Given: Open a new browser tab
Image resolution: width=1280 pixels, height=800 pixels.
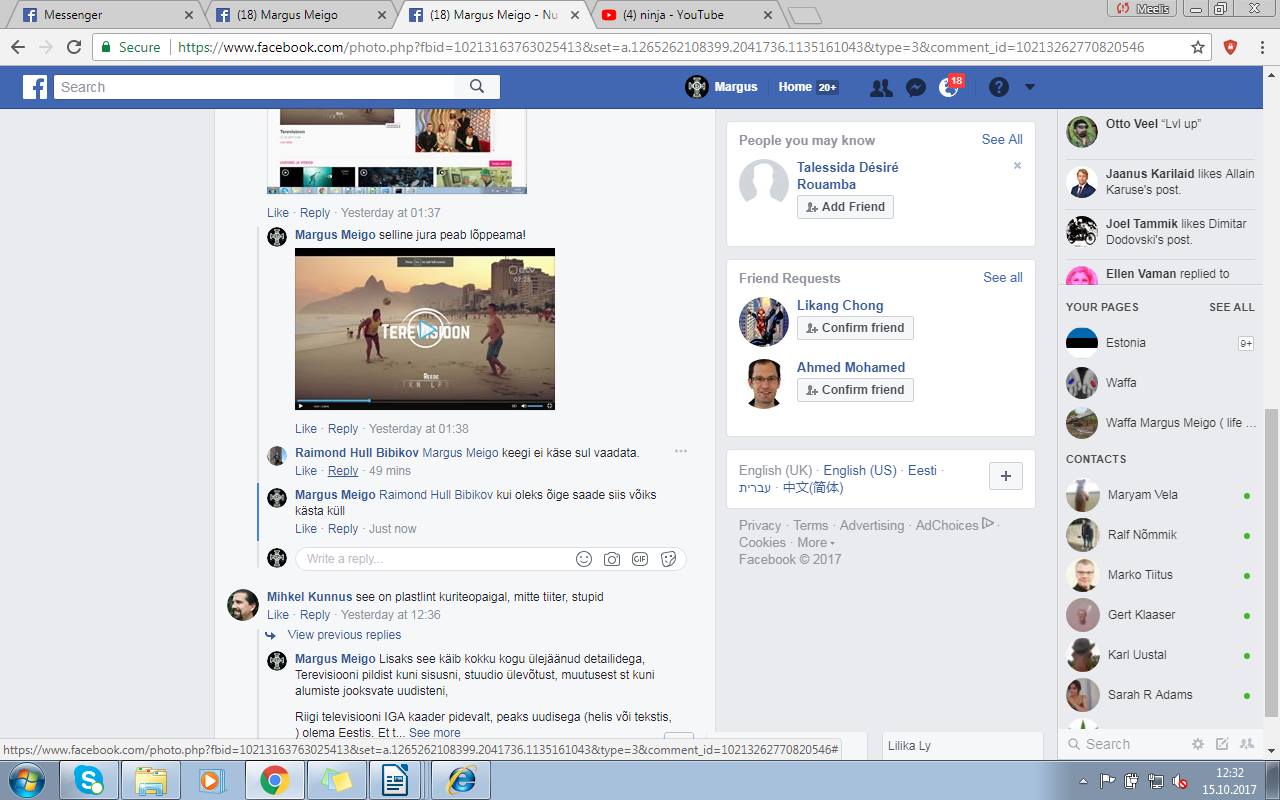Looking at the screenshot, I should tap(805, 15).
